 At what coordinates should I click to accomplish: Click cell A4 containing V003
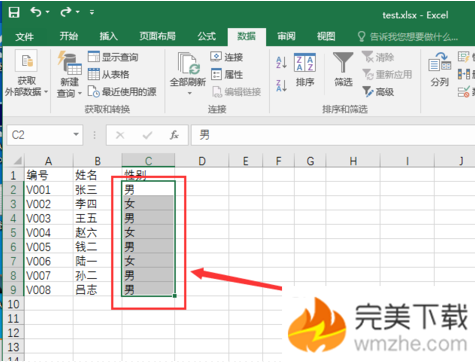49,218
